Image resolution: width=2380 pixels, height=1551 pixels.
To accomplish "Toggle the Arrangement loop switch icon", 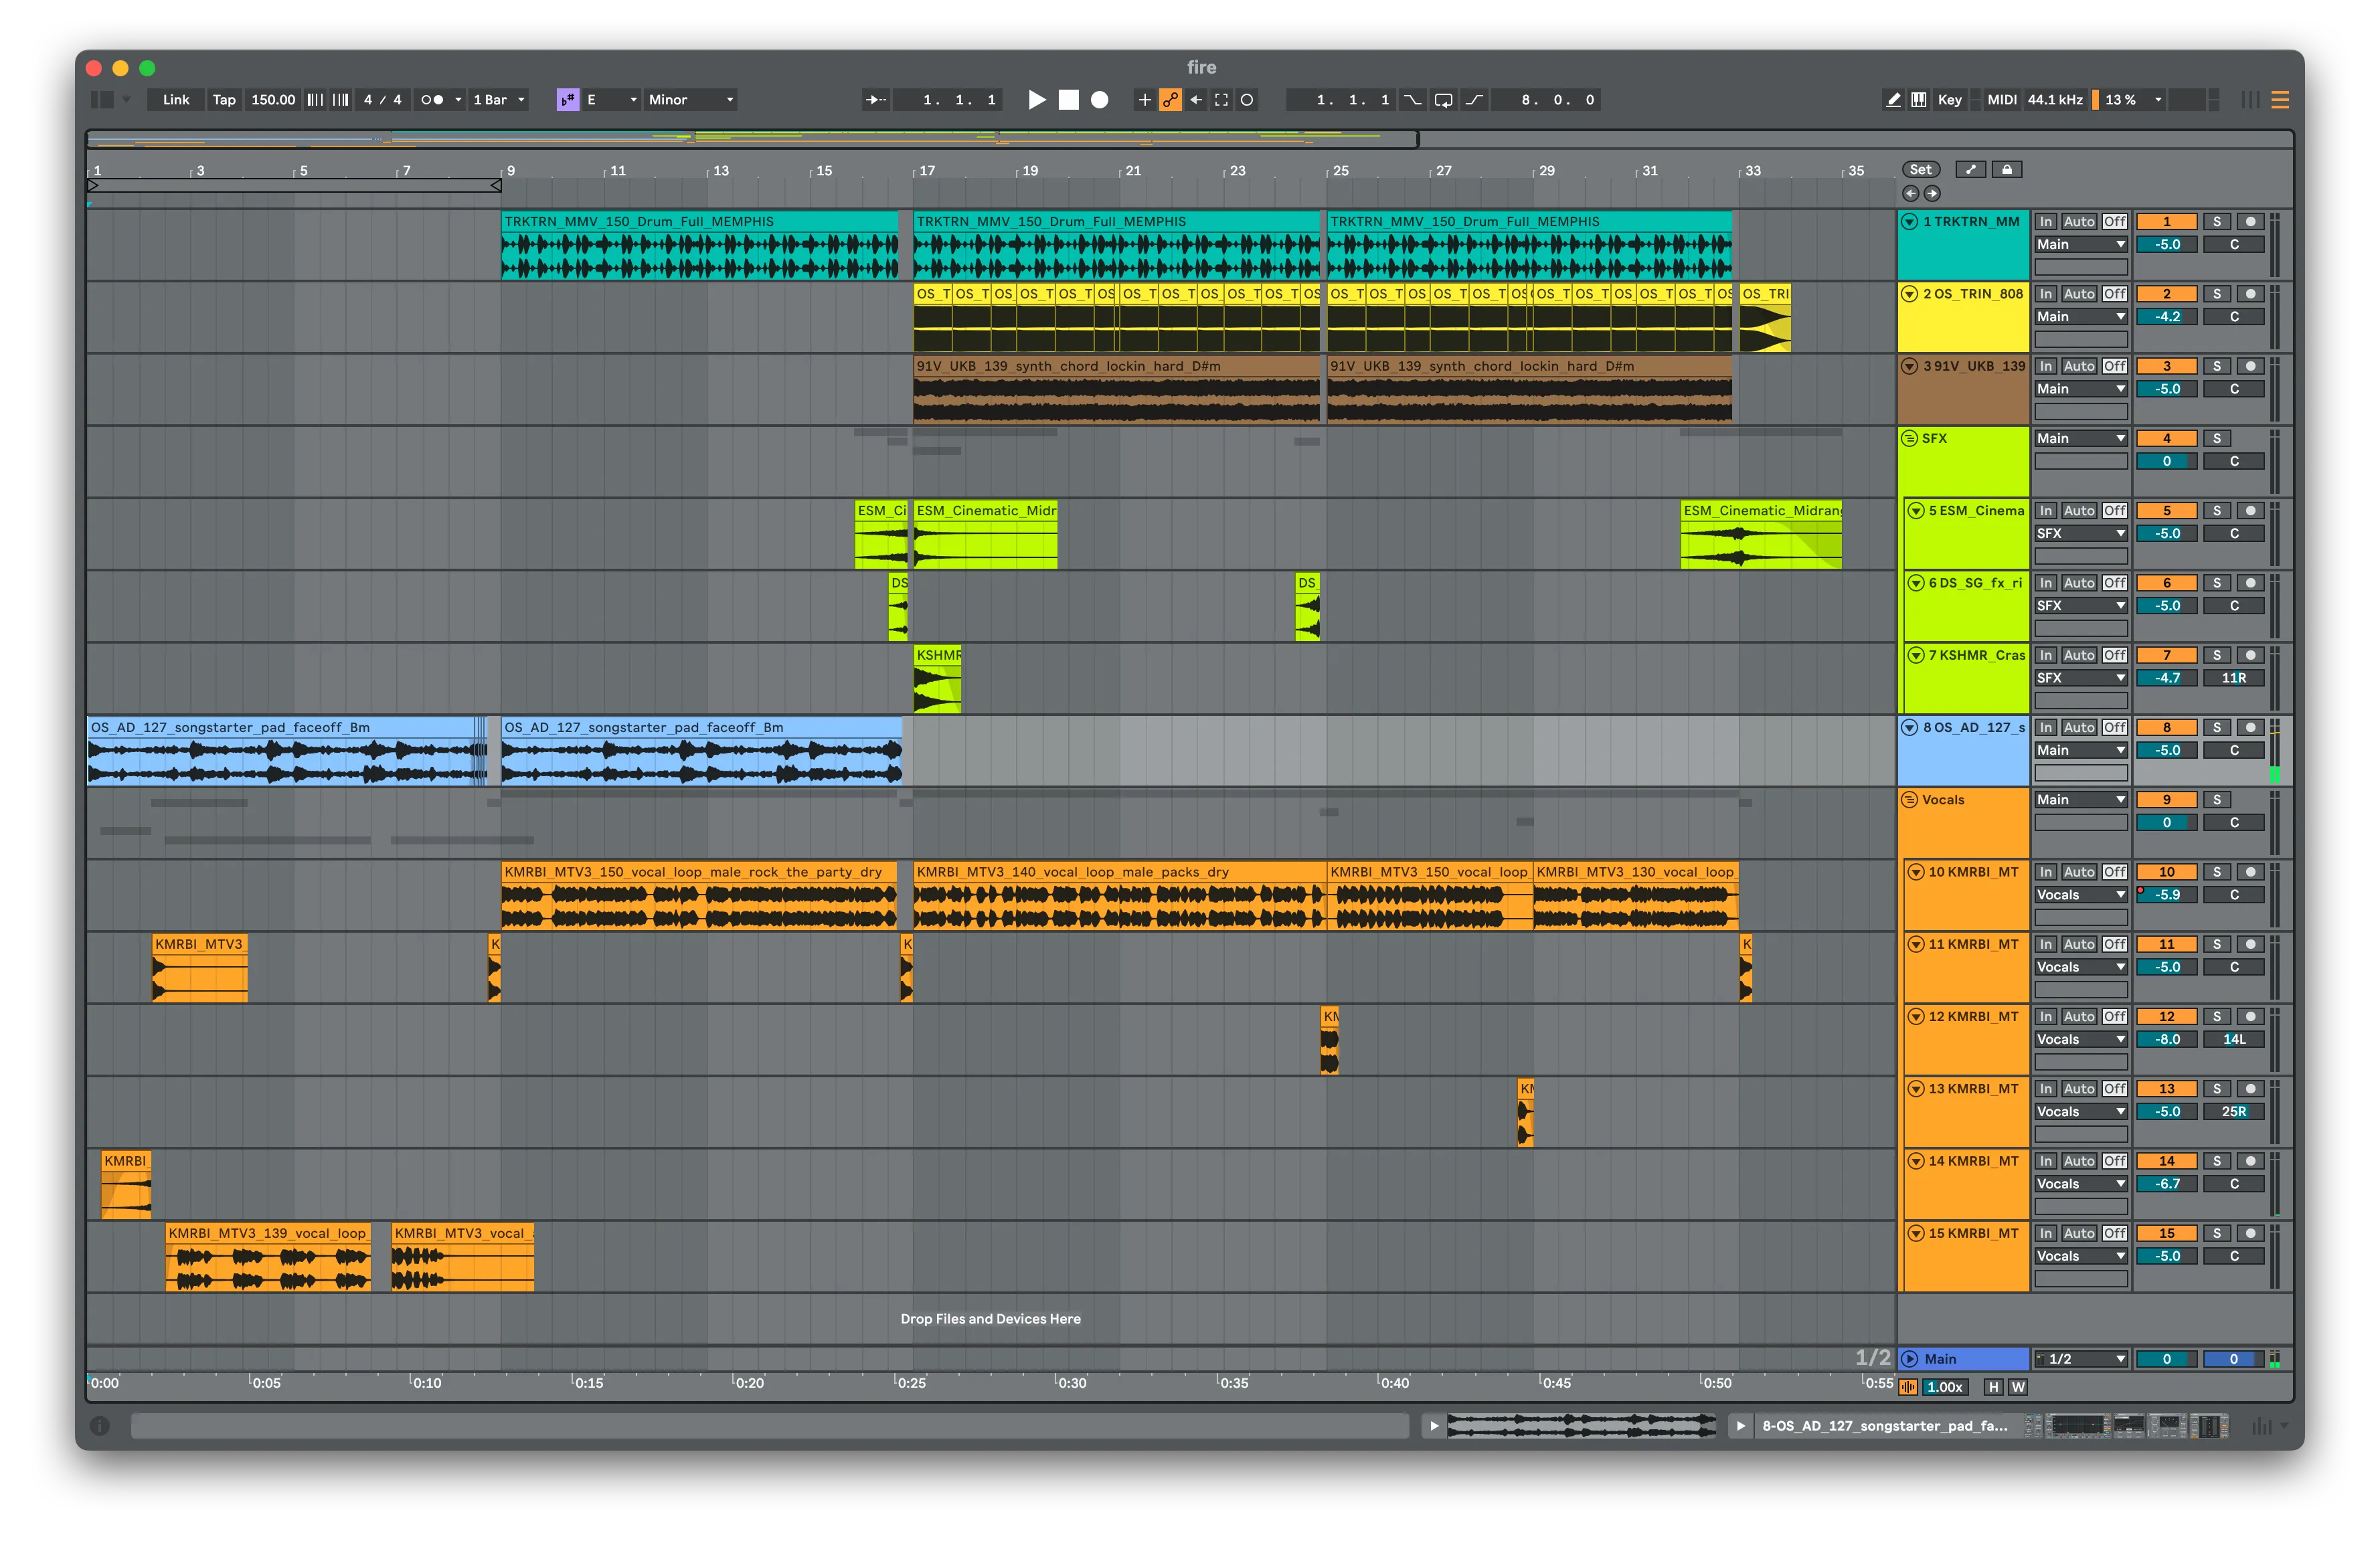I will click(x=1443, y=100).
